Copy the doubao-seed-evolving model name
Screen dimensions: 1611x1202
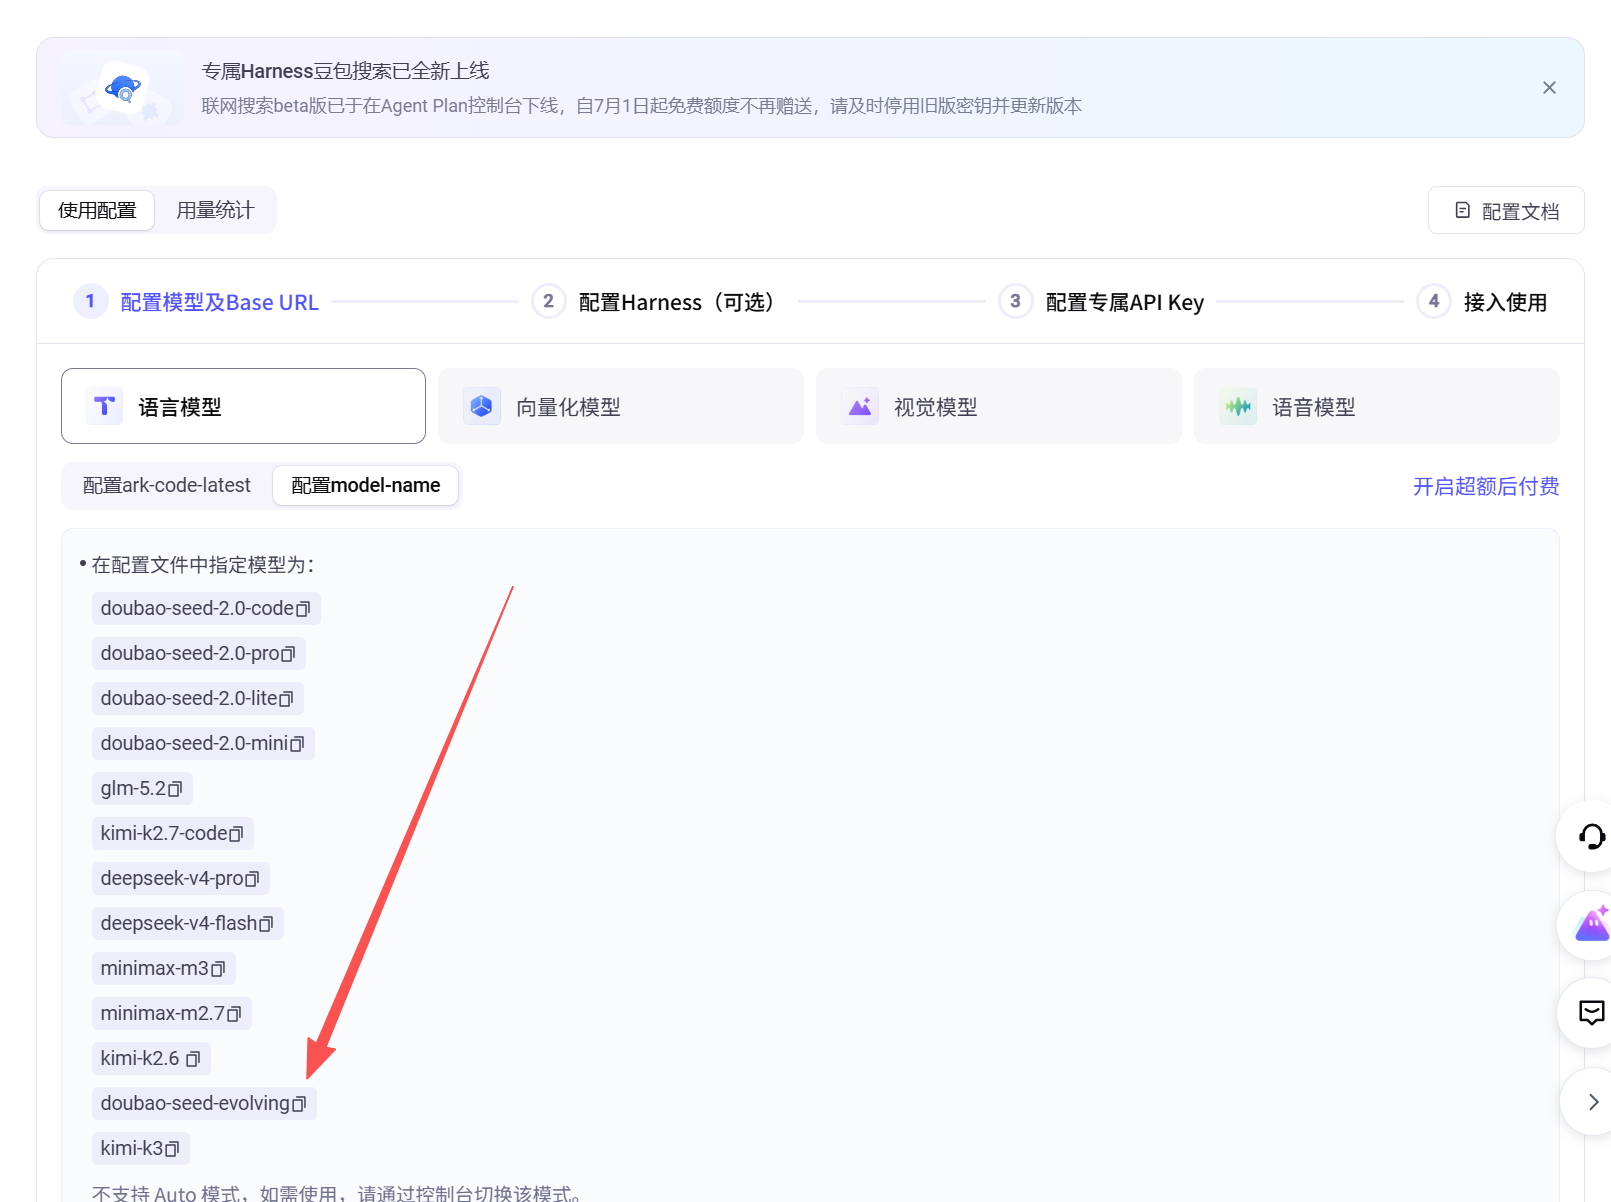pyautogui.click(x=299, y=1104)
